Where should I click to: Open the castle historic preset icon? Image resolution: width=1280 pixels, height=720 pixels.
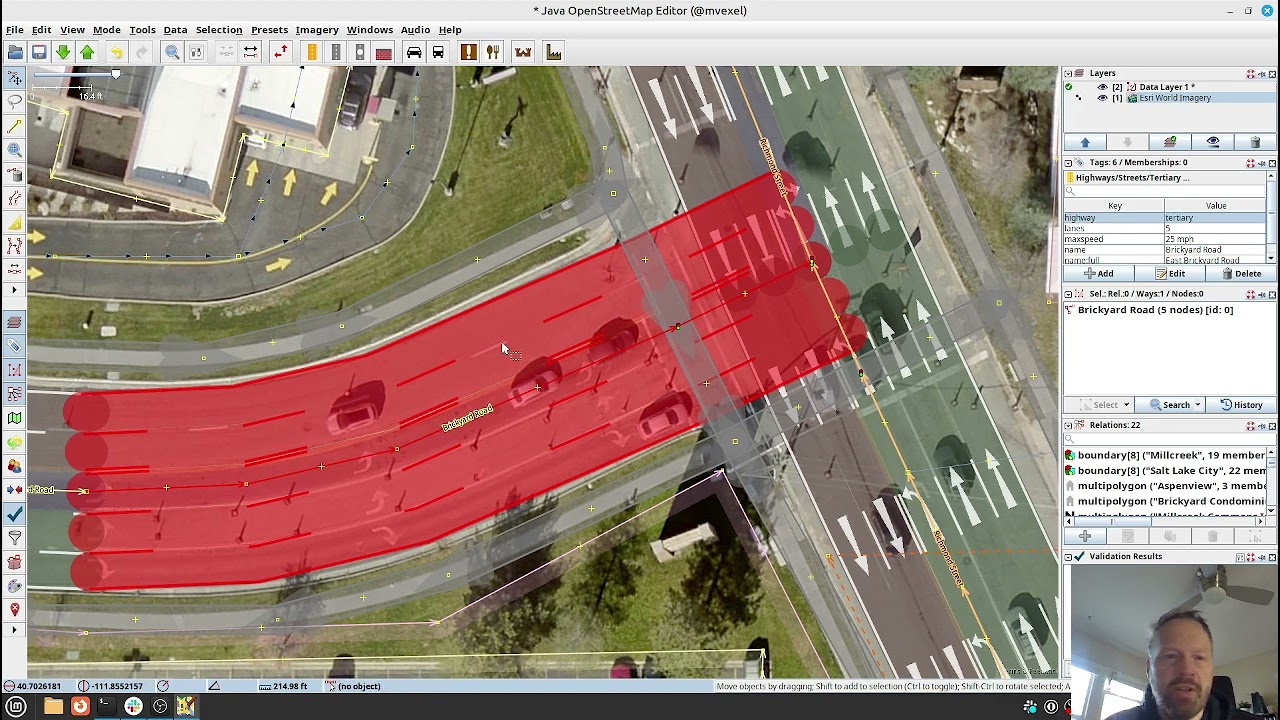click(x=523, y=52)
